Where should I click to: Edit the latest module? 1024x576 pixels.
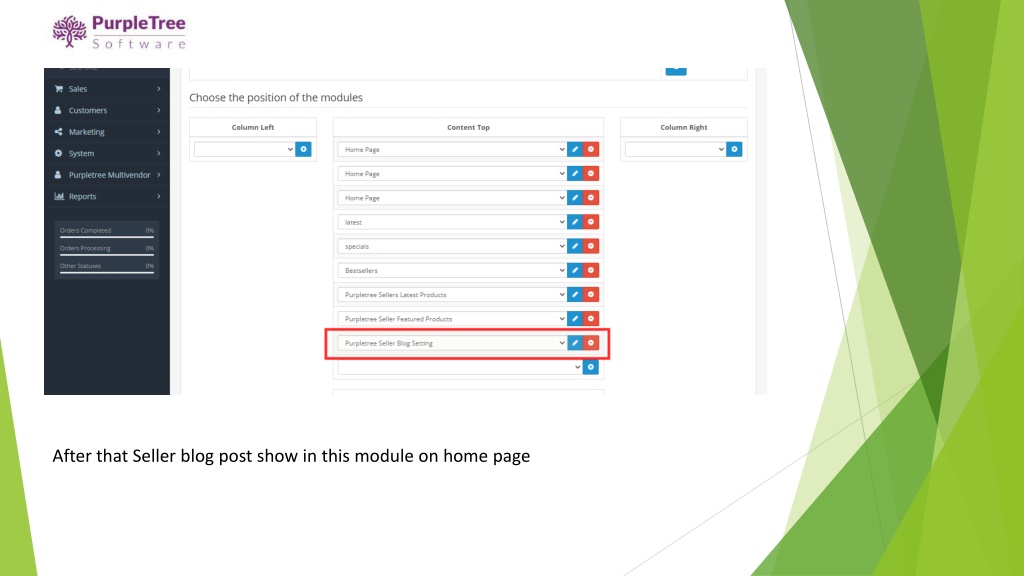pyautogui.click(x=575, y=222)
